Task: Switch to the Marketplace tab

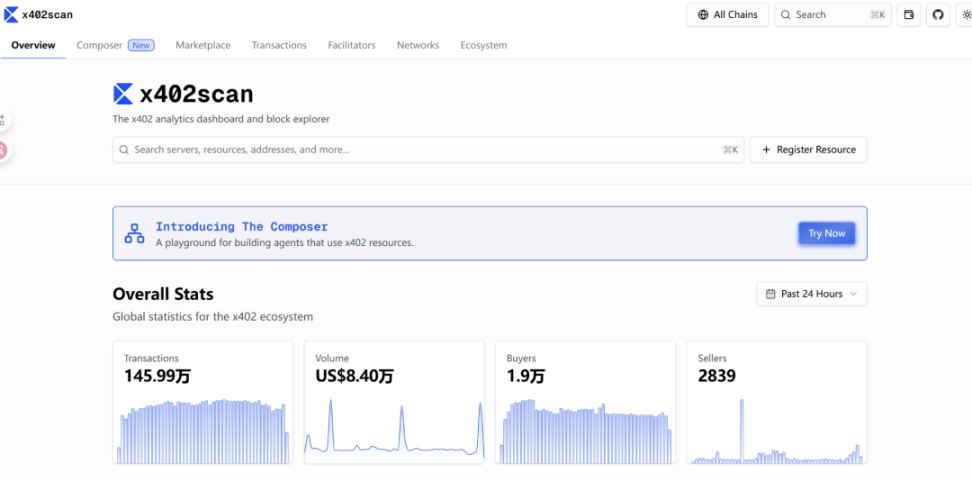Action: 203,45
